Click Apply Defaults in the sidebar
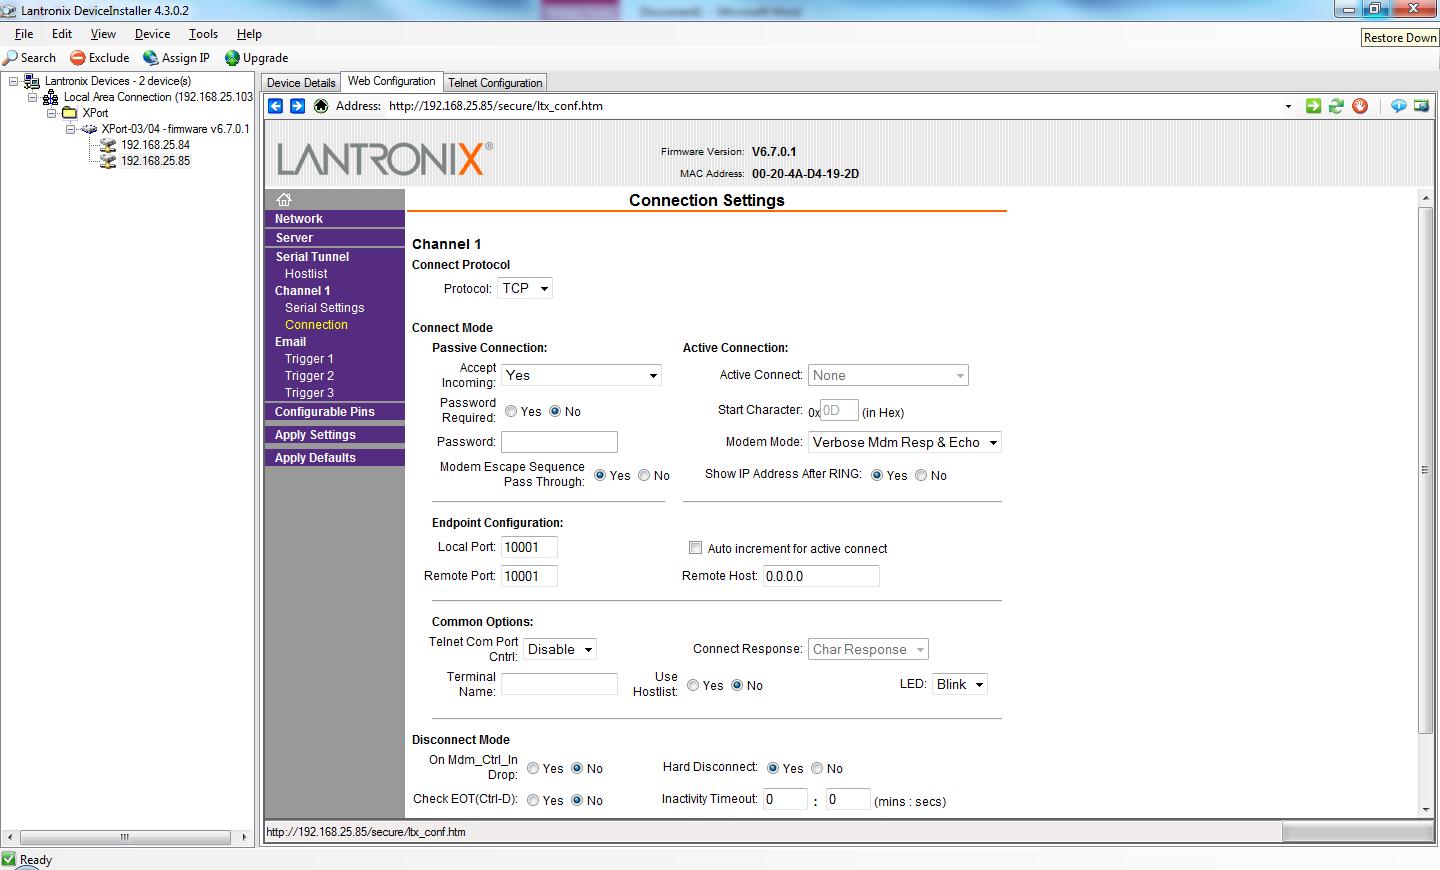Viewport: 1440px width, 870px height. (335, 458)
